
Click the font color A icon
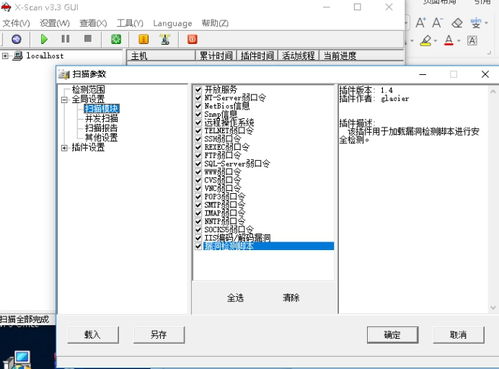click(x=449, y=41)
